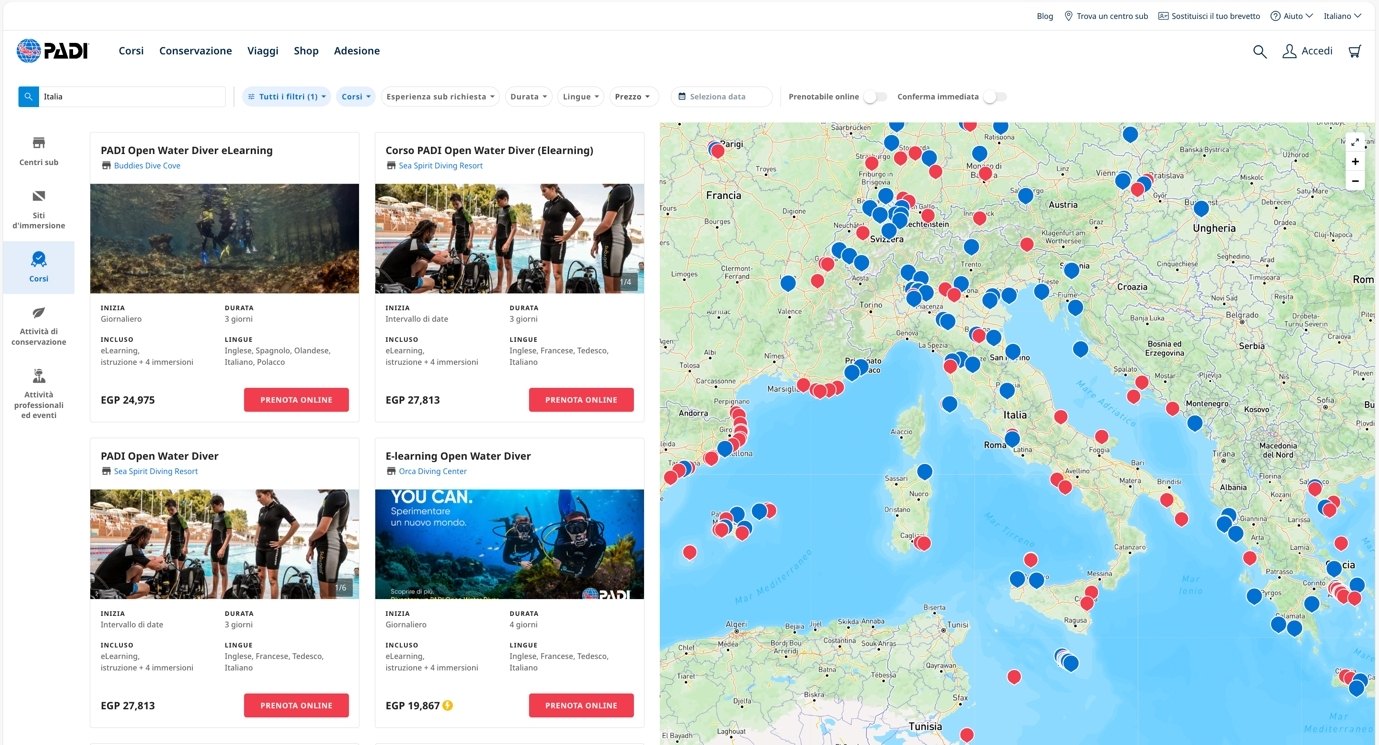
Task: Click the map fullscreen expand icon
Action: pos(1355,142)
